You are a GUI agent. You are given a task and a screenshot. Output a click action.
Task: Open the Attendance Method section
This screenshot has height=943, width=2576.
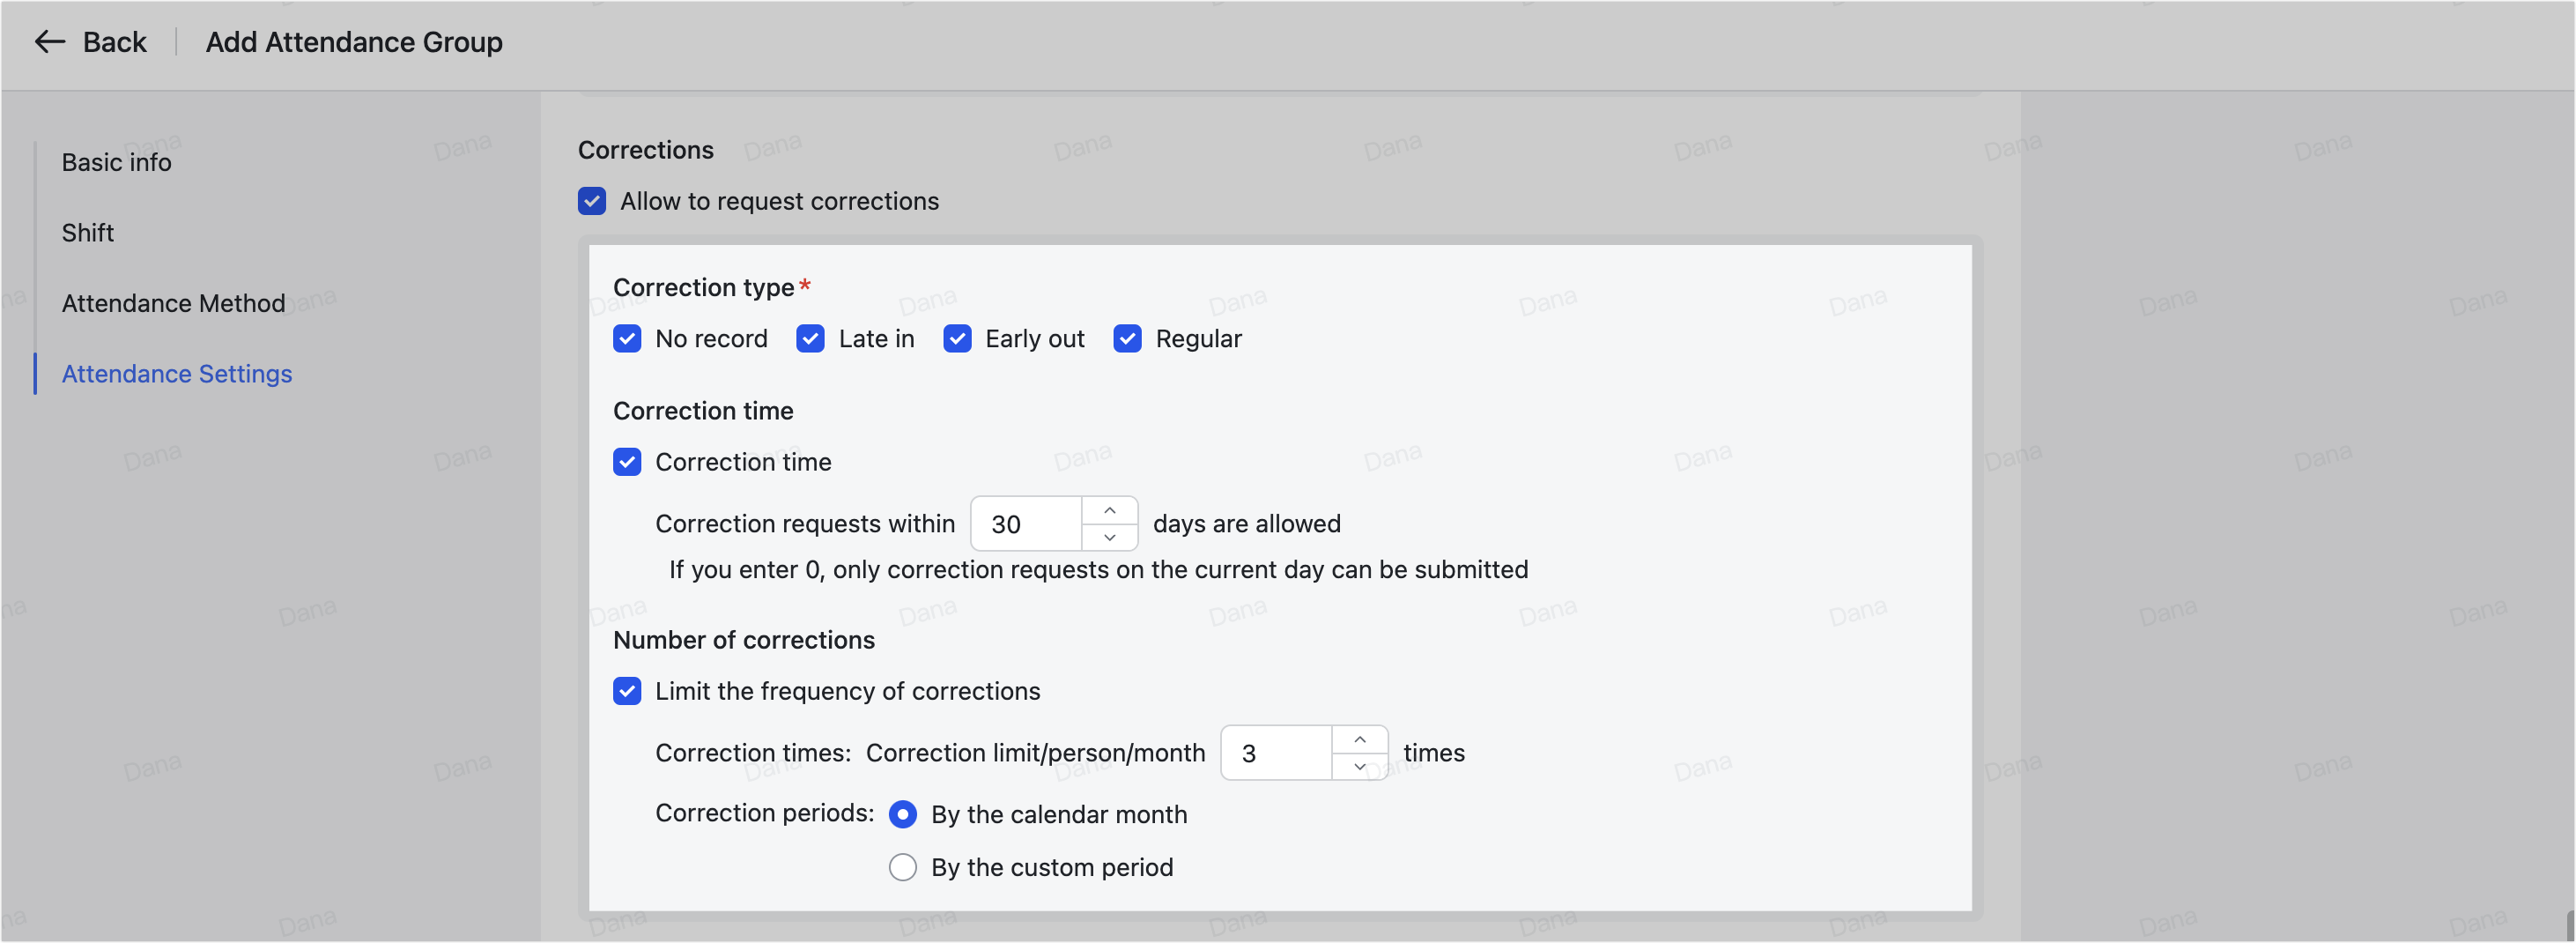[172, 302]
